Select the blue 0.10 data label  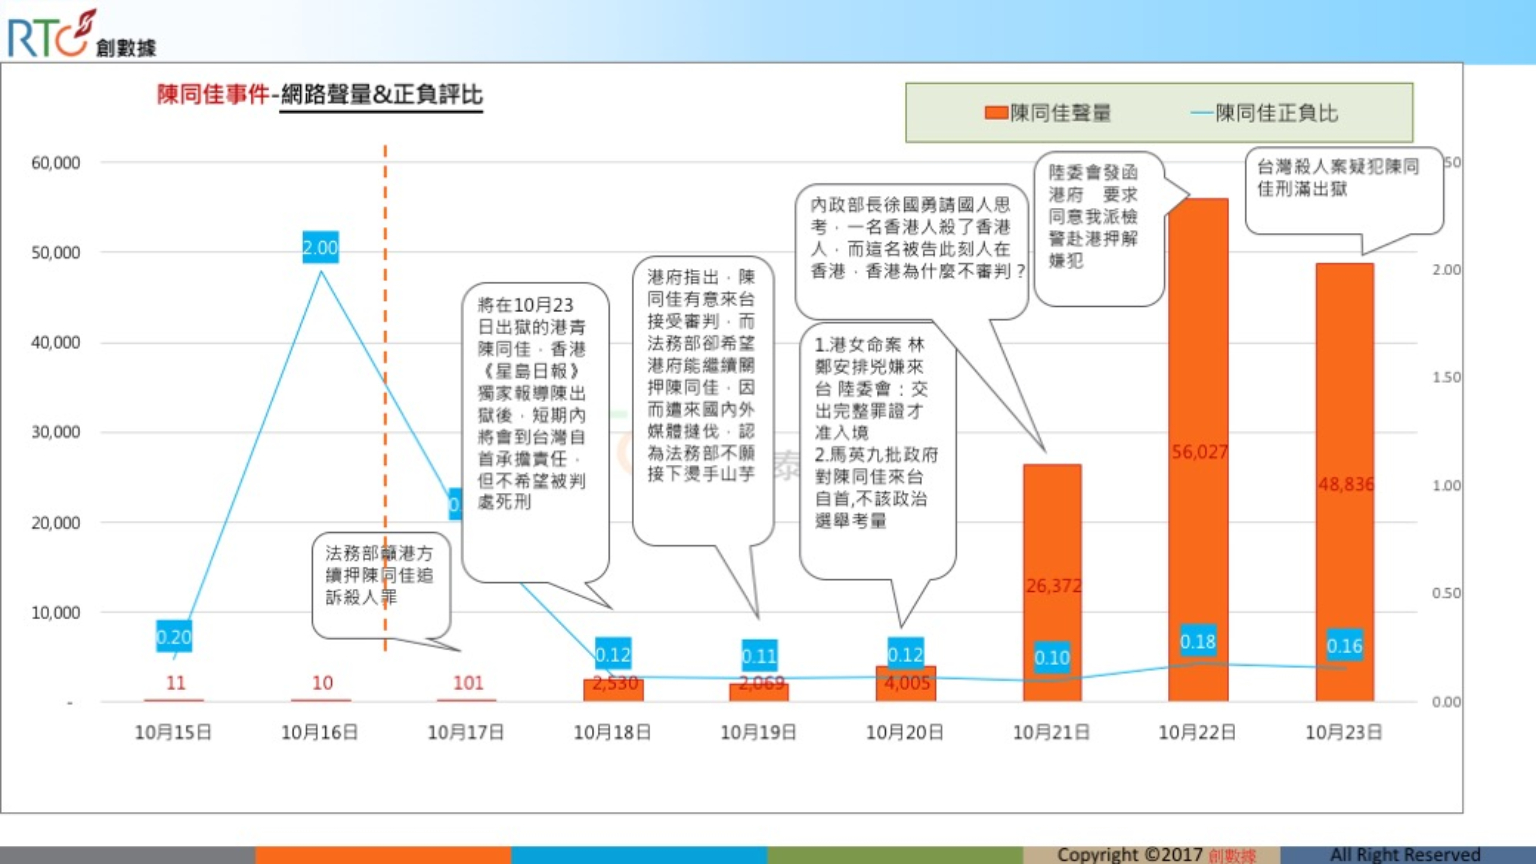[1052, 658]
